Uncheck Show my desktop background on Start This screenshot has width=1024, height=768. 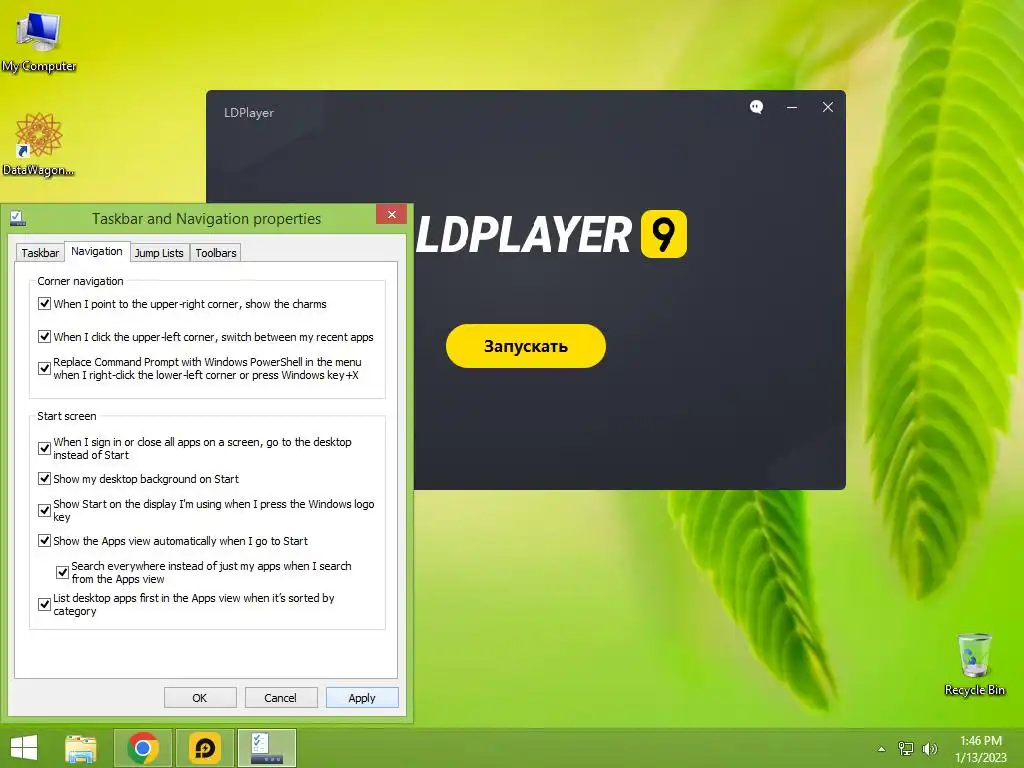[44, 479]
